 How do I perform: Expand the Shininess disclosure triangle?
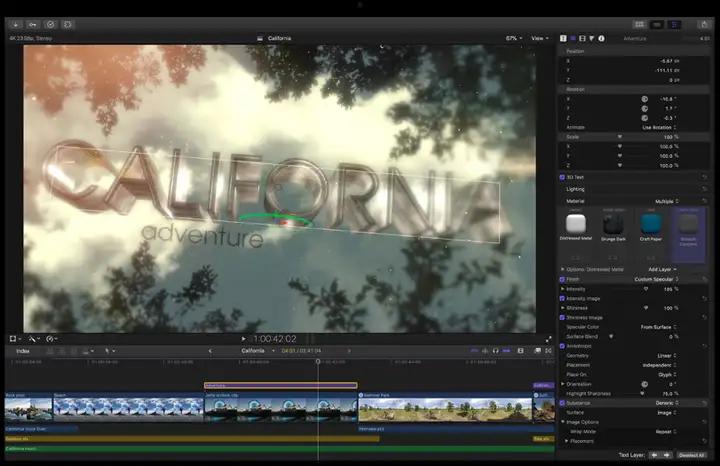562,308
